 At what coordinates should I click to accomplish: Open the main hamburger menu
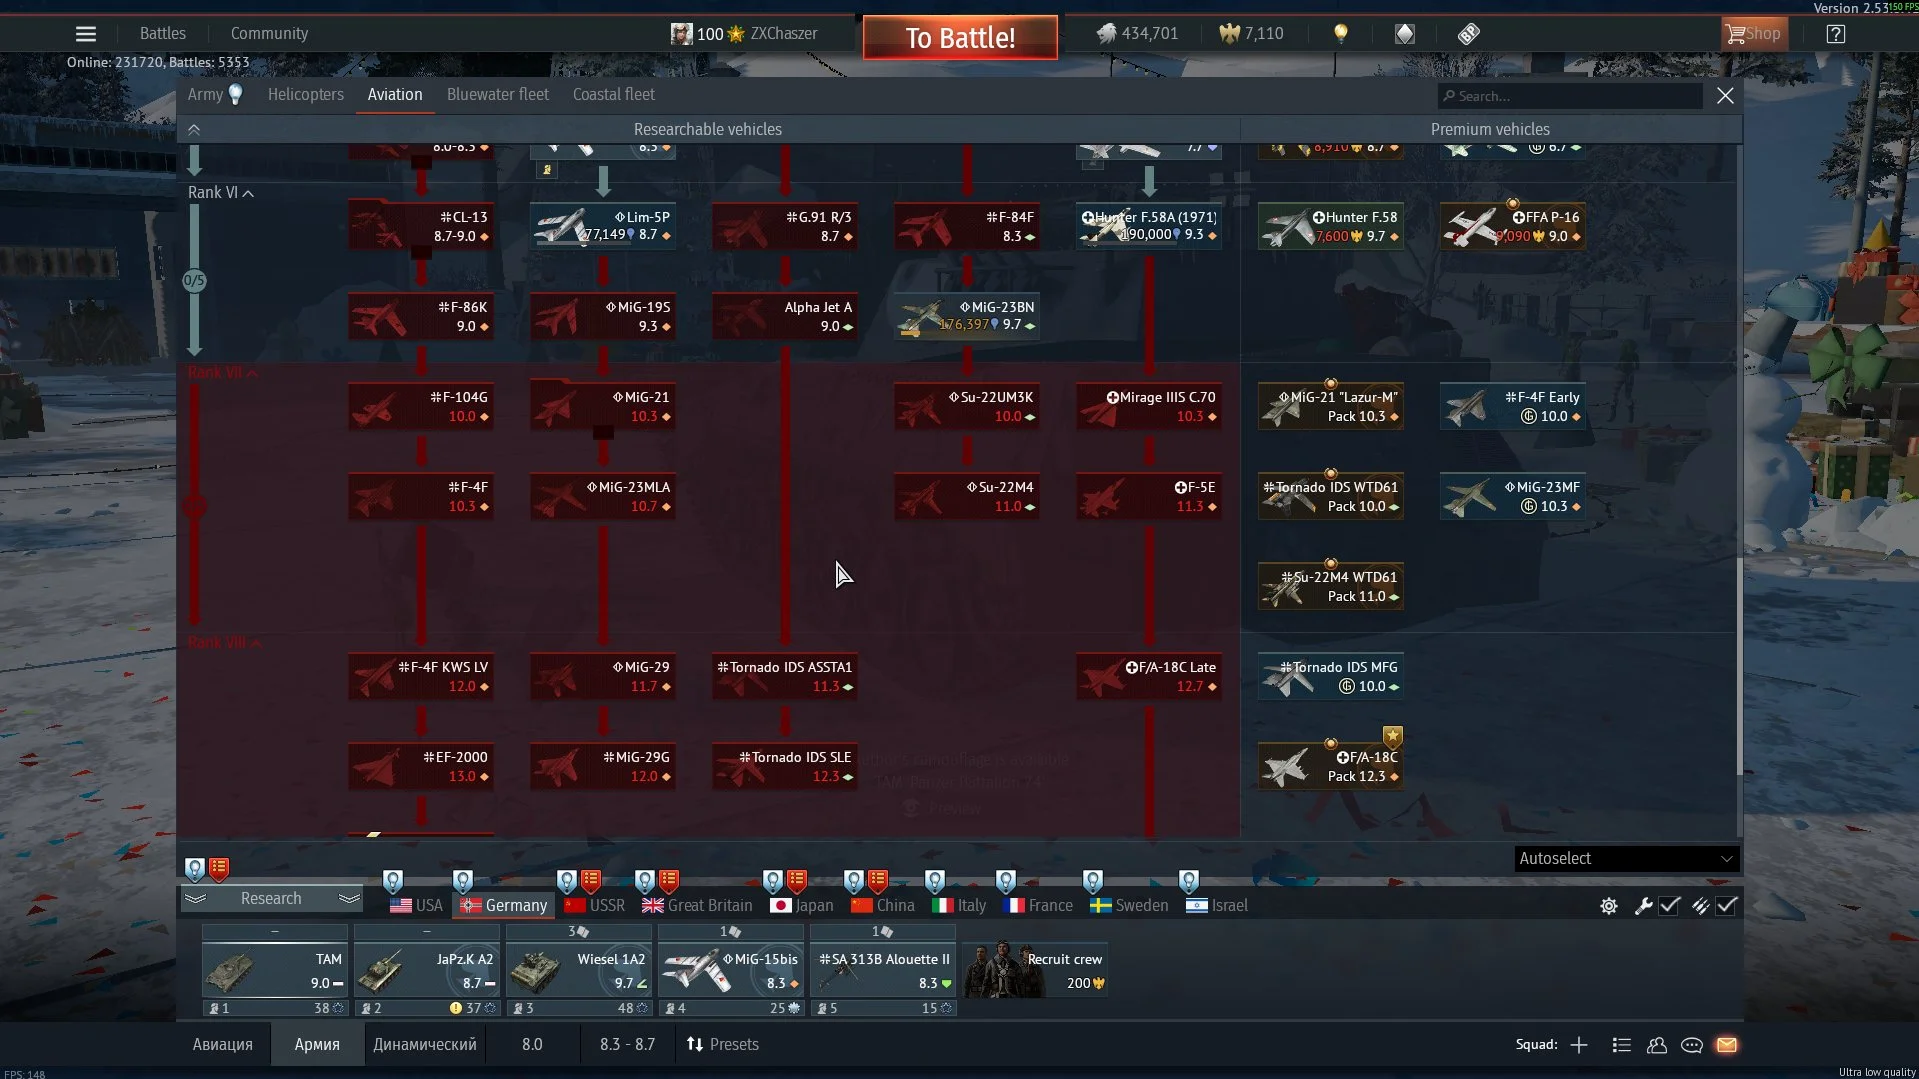(86, 34)
